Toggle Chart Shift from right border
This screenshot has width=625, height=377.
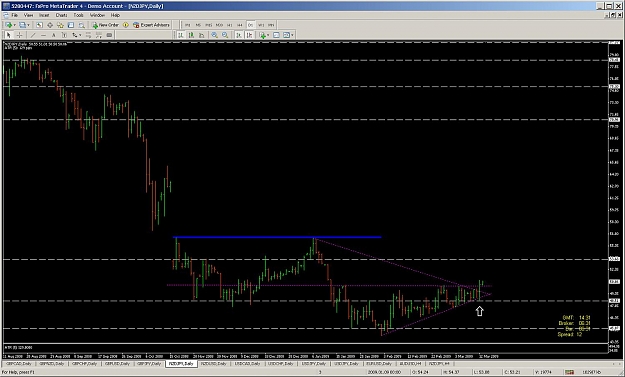pos(249,35)
